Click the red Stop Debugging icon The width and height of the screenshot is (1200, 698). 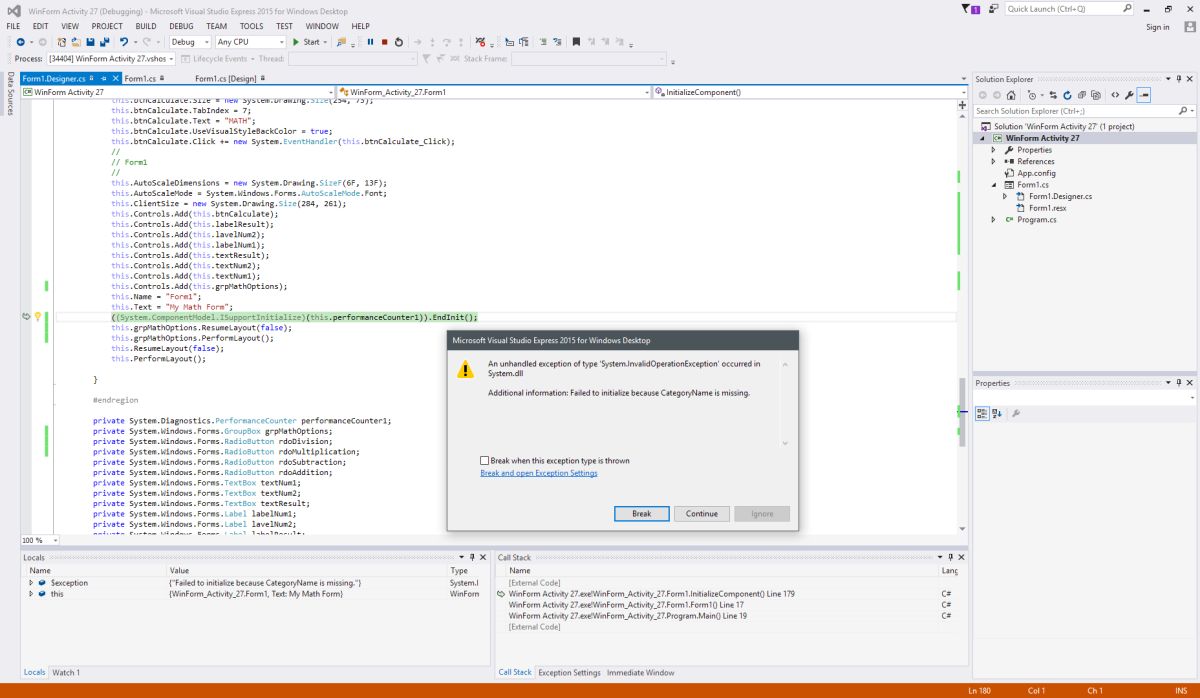384,42
